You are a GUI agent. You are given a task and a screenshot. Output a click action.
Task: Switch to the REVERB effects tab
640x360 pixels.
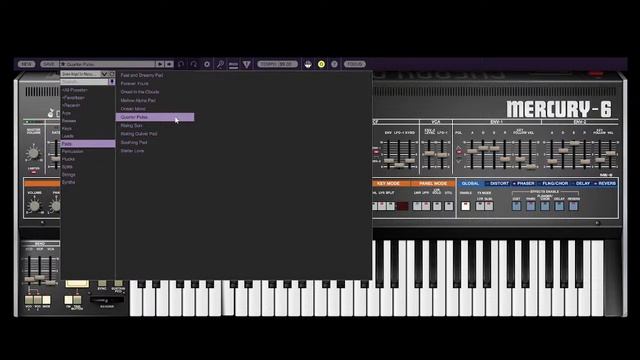(606, 184)
